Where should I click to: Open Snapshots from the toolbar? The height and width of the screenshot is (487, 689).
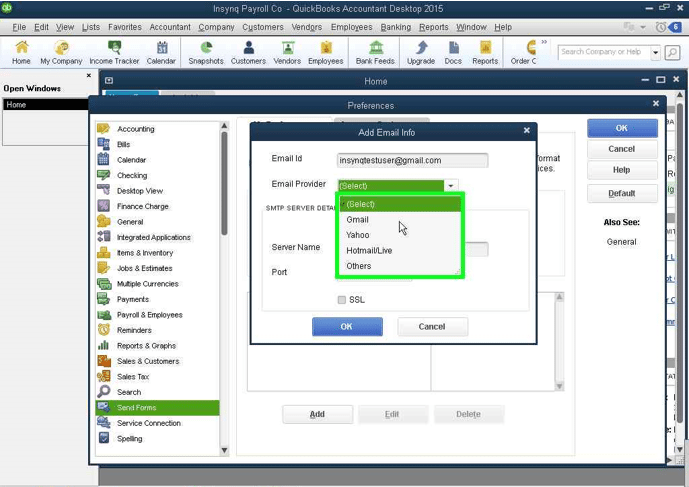pyautogui.click(x=206, y=52)
